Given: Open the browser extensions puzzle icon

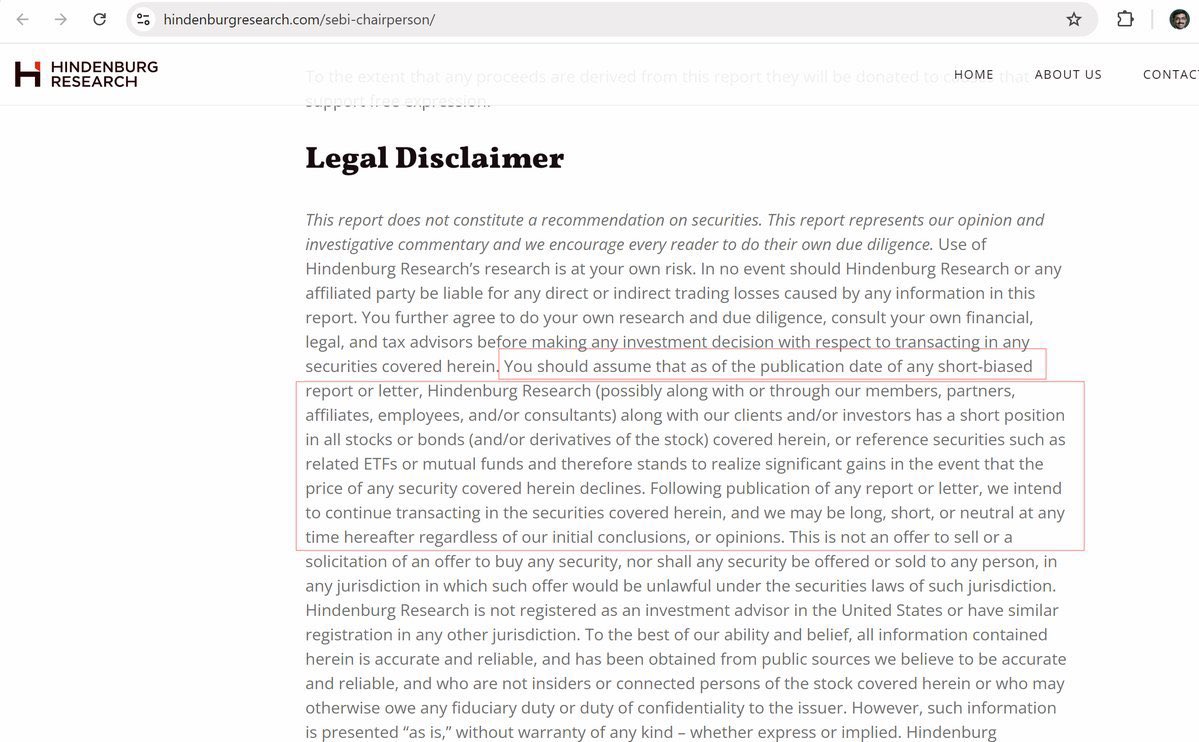Looking at the screenshot, I should [1125, 19].
